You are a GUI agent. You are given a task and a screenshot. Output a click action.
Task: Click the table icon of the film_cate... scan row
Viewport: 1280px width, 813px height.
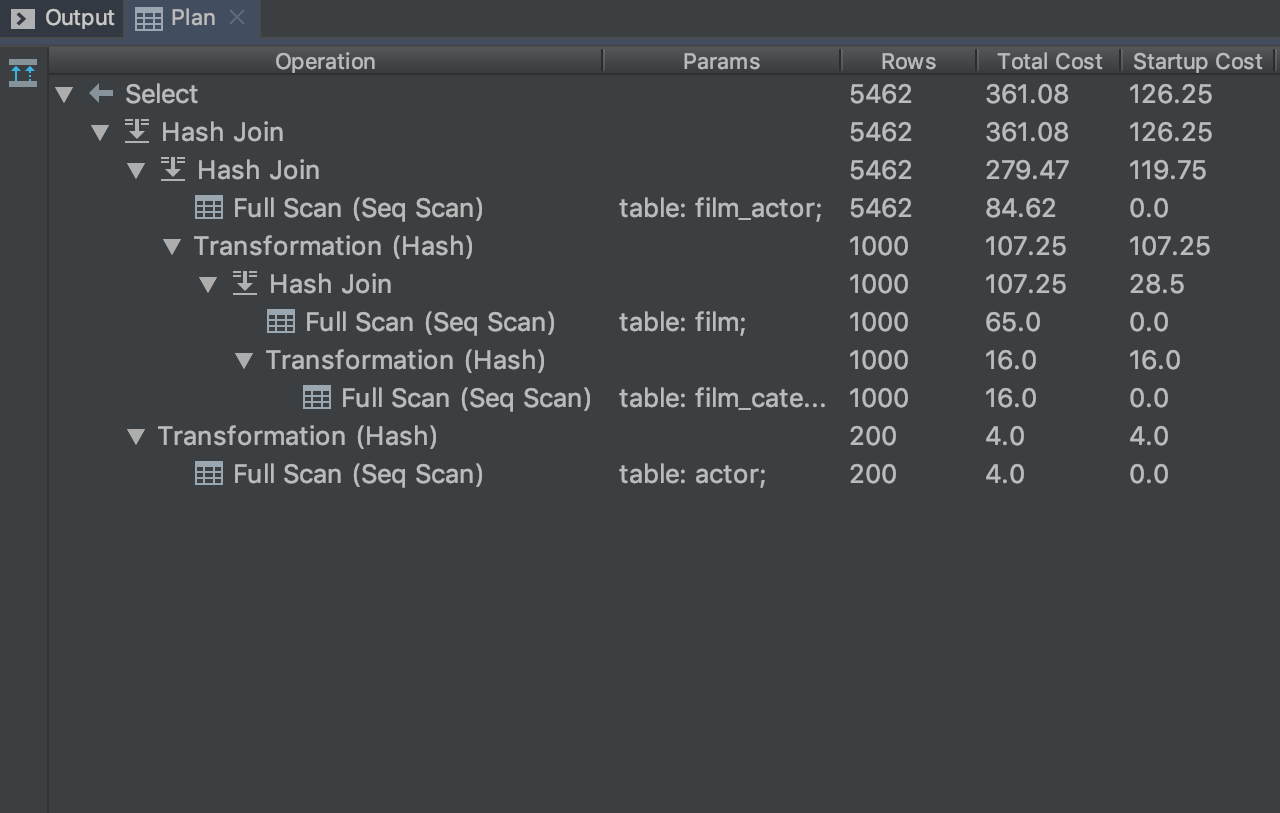pyautogui.click(x=316, y=398)
